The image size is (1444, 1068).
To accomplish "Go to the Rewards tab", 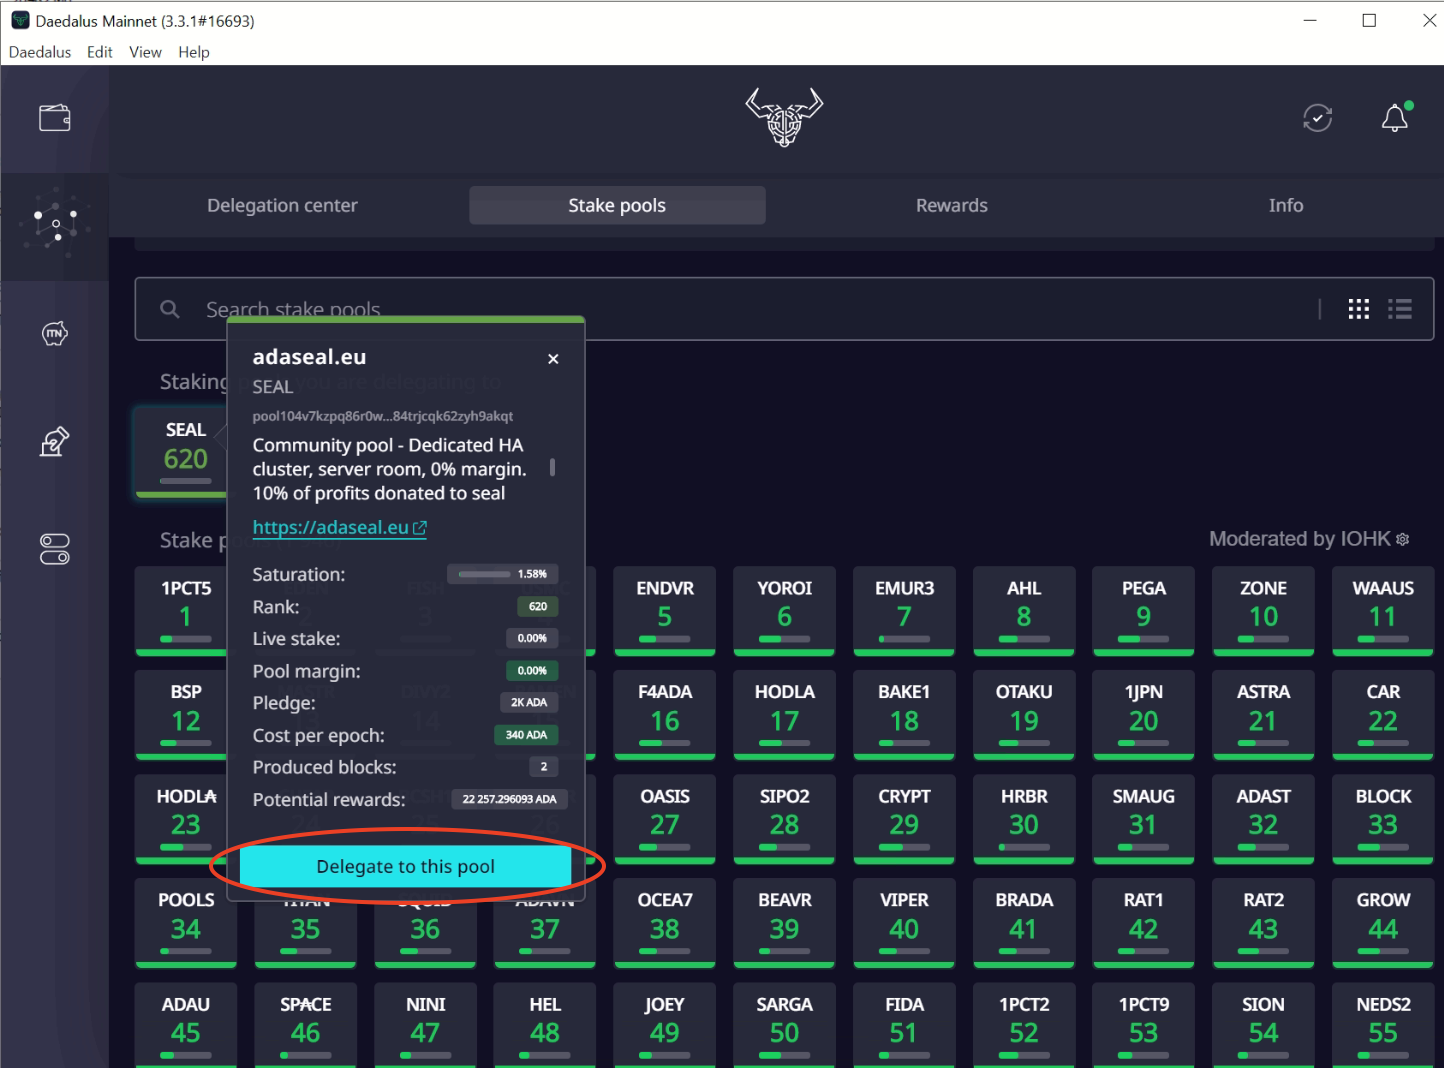I will (952, 205).
